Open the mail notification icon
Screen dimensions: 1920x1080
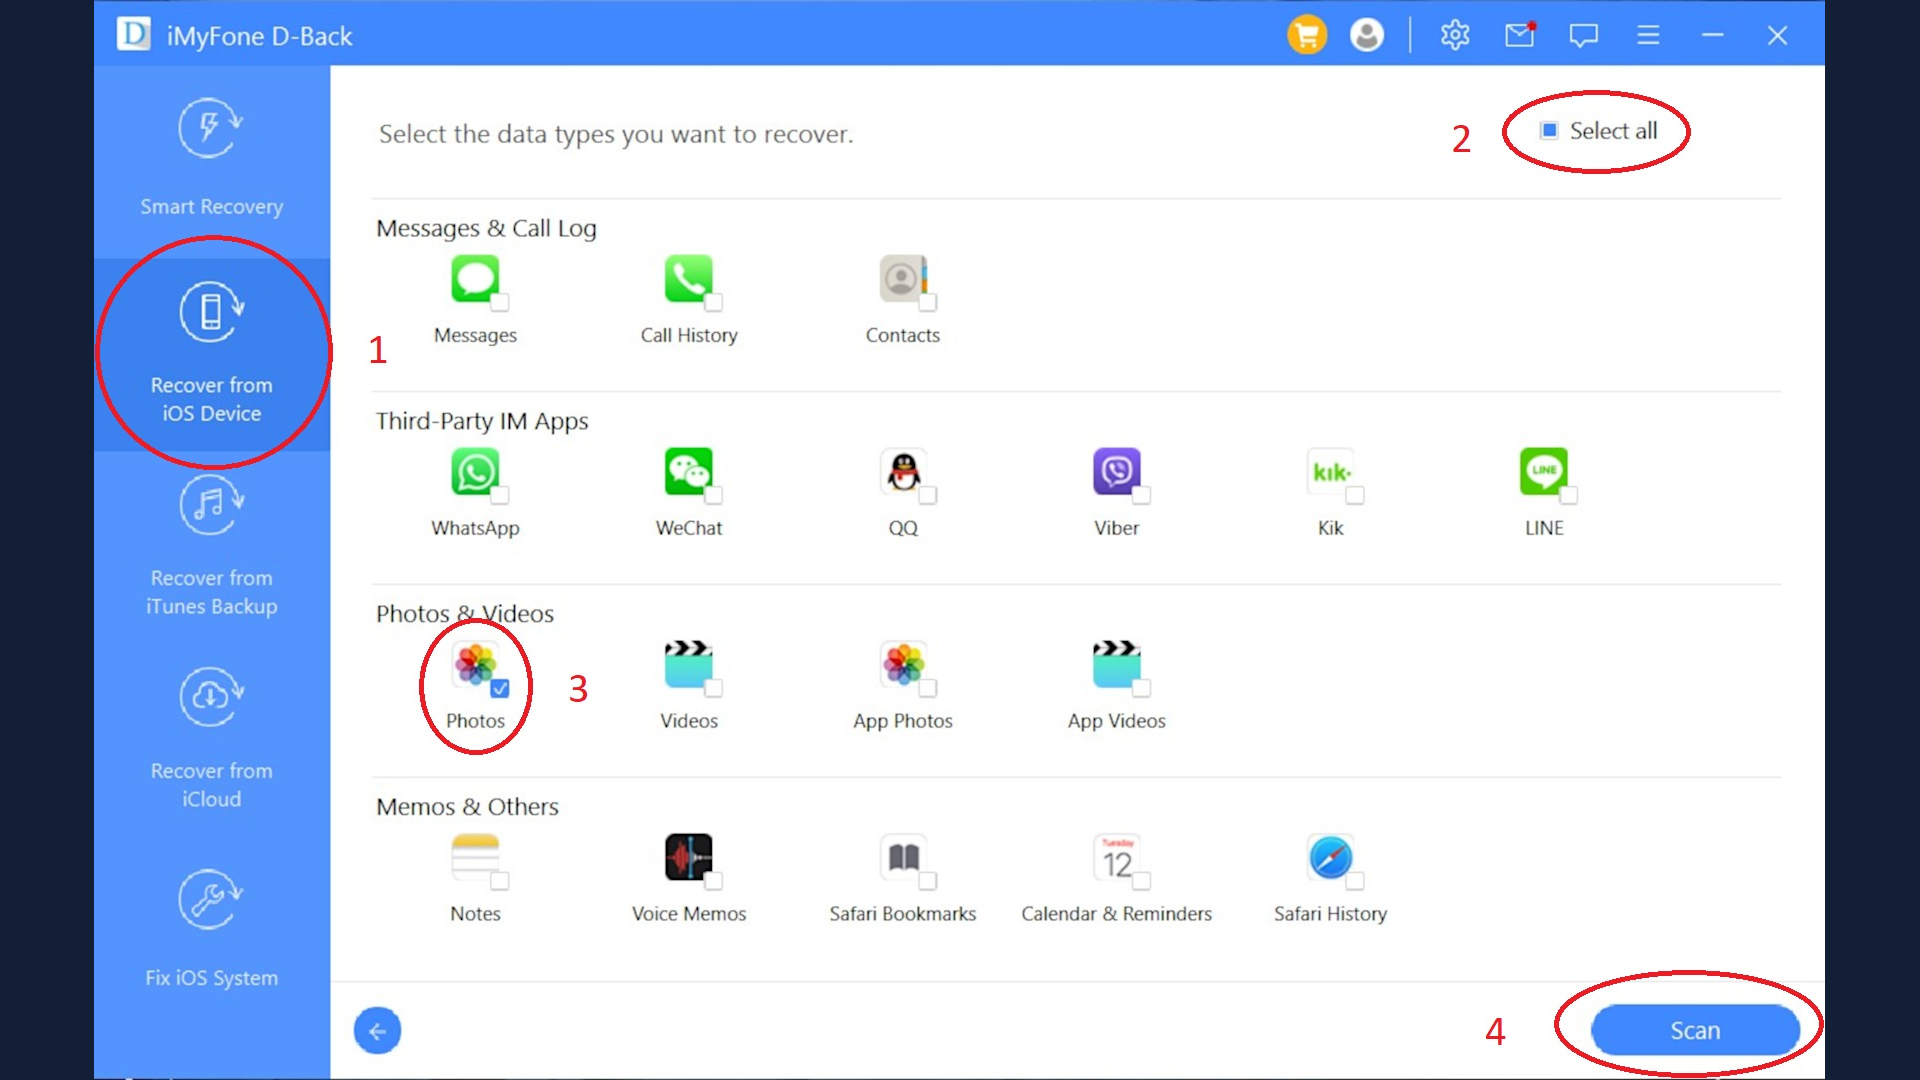tap(1520, 35)
